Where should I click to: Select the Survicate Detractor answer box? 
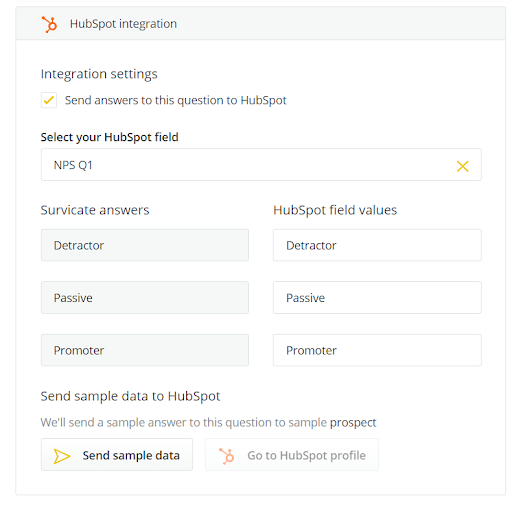pyautogui.click(x=145, y=245)
